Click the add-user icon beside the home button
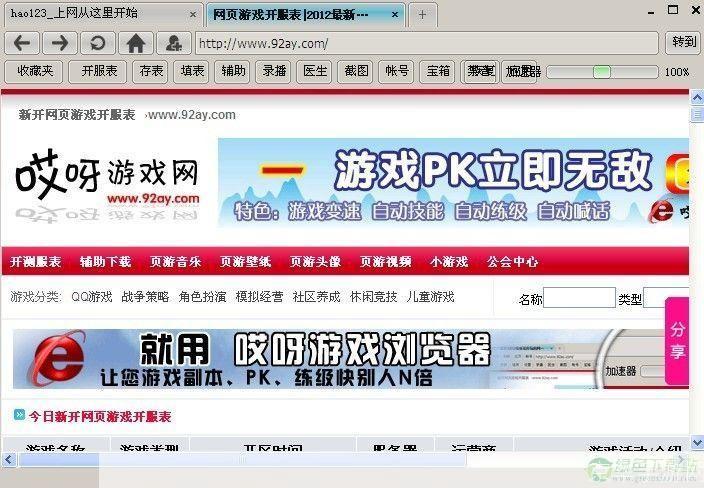704x488 pixels. 173,44
